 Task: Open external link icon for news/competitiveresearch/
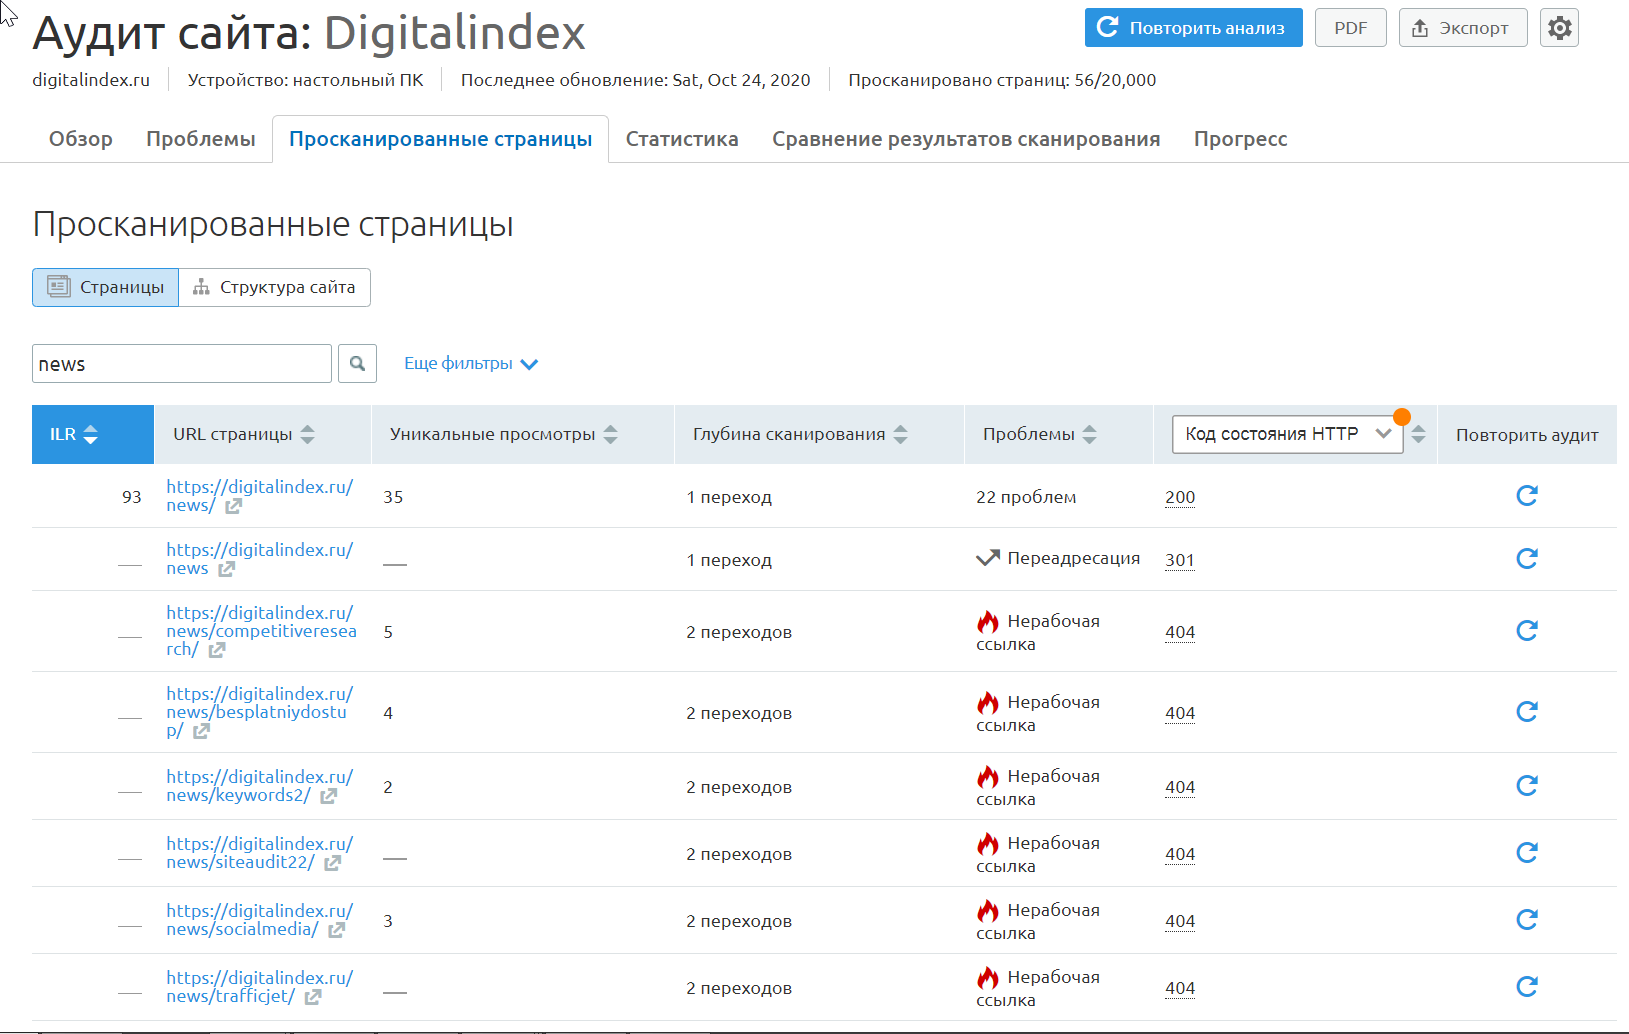(x=217, y=650)
